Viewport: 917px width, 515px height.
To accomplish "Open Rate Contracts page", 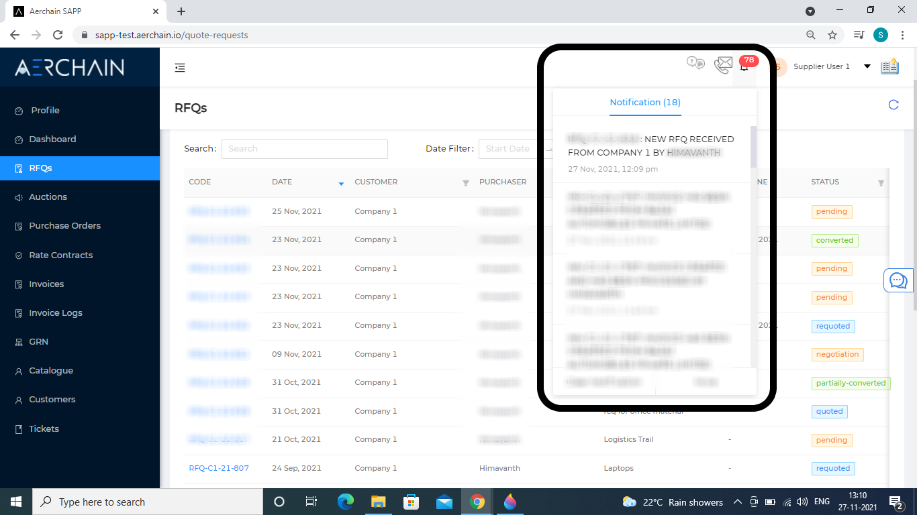I will (x=61, y=255).
